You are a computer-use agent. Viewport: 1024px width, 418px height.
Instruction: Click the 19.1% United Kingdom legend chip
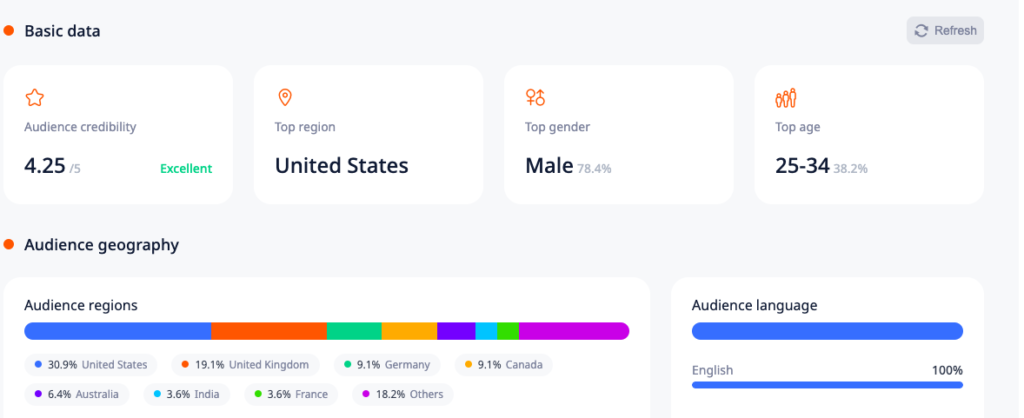click(246, 364)
